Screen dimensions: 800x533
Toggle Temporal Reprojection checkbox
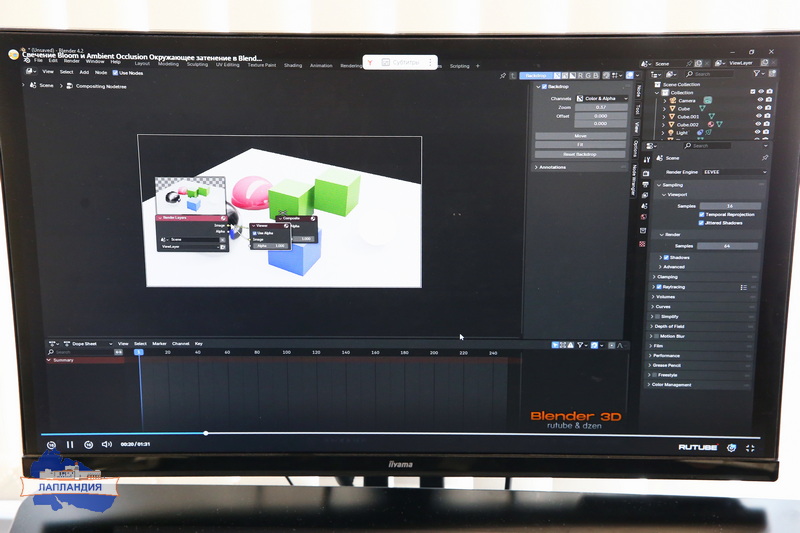pyautogui.click(x=702, y=215)
